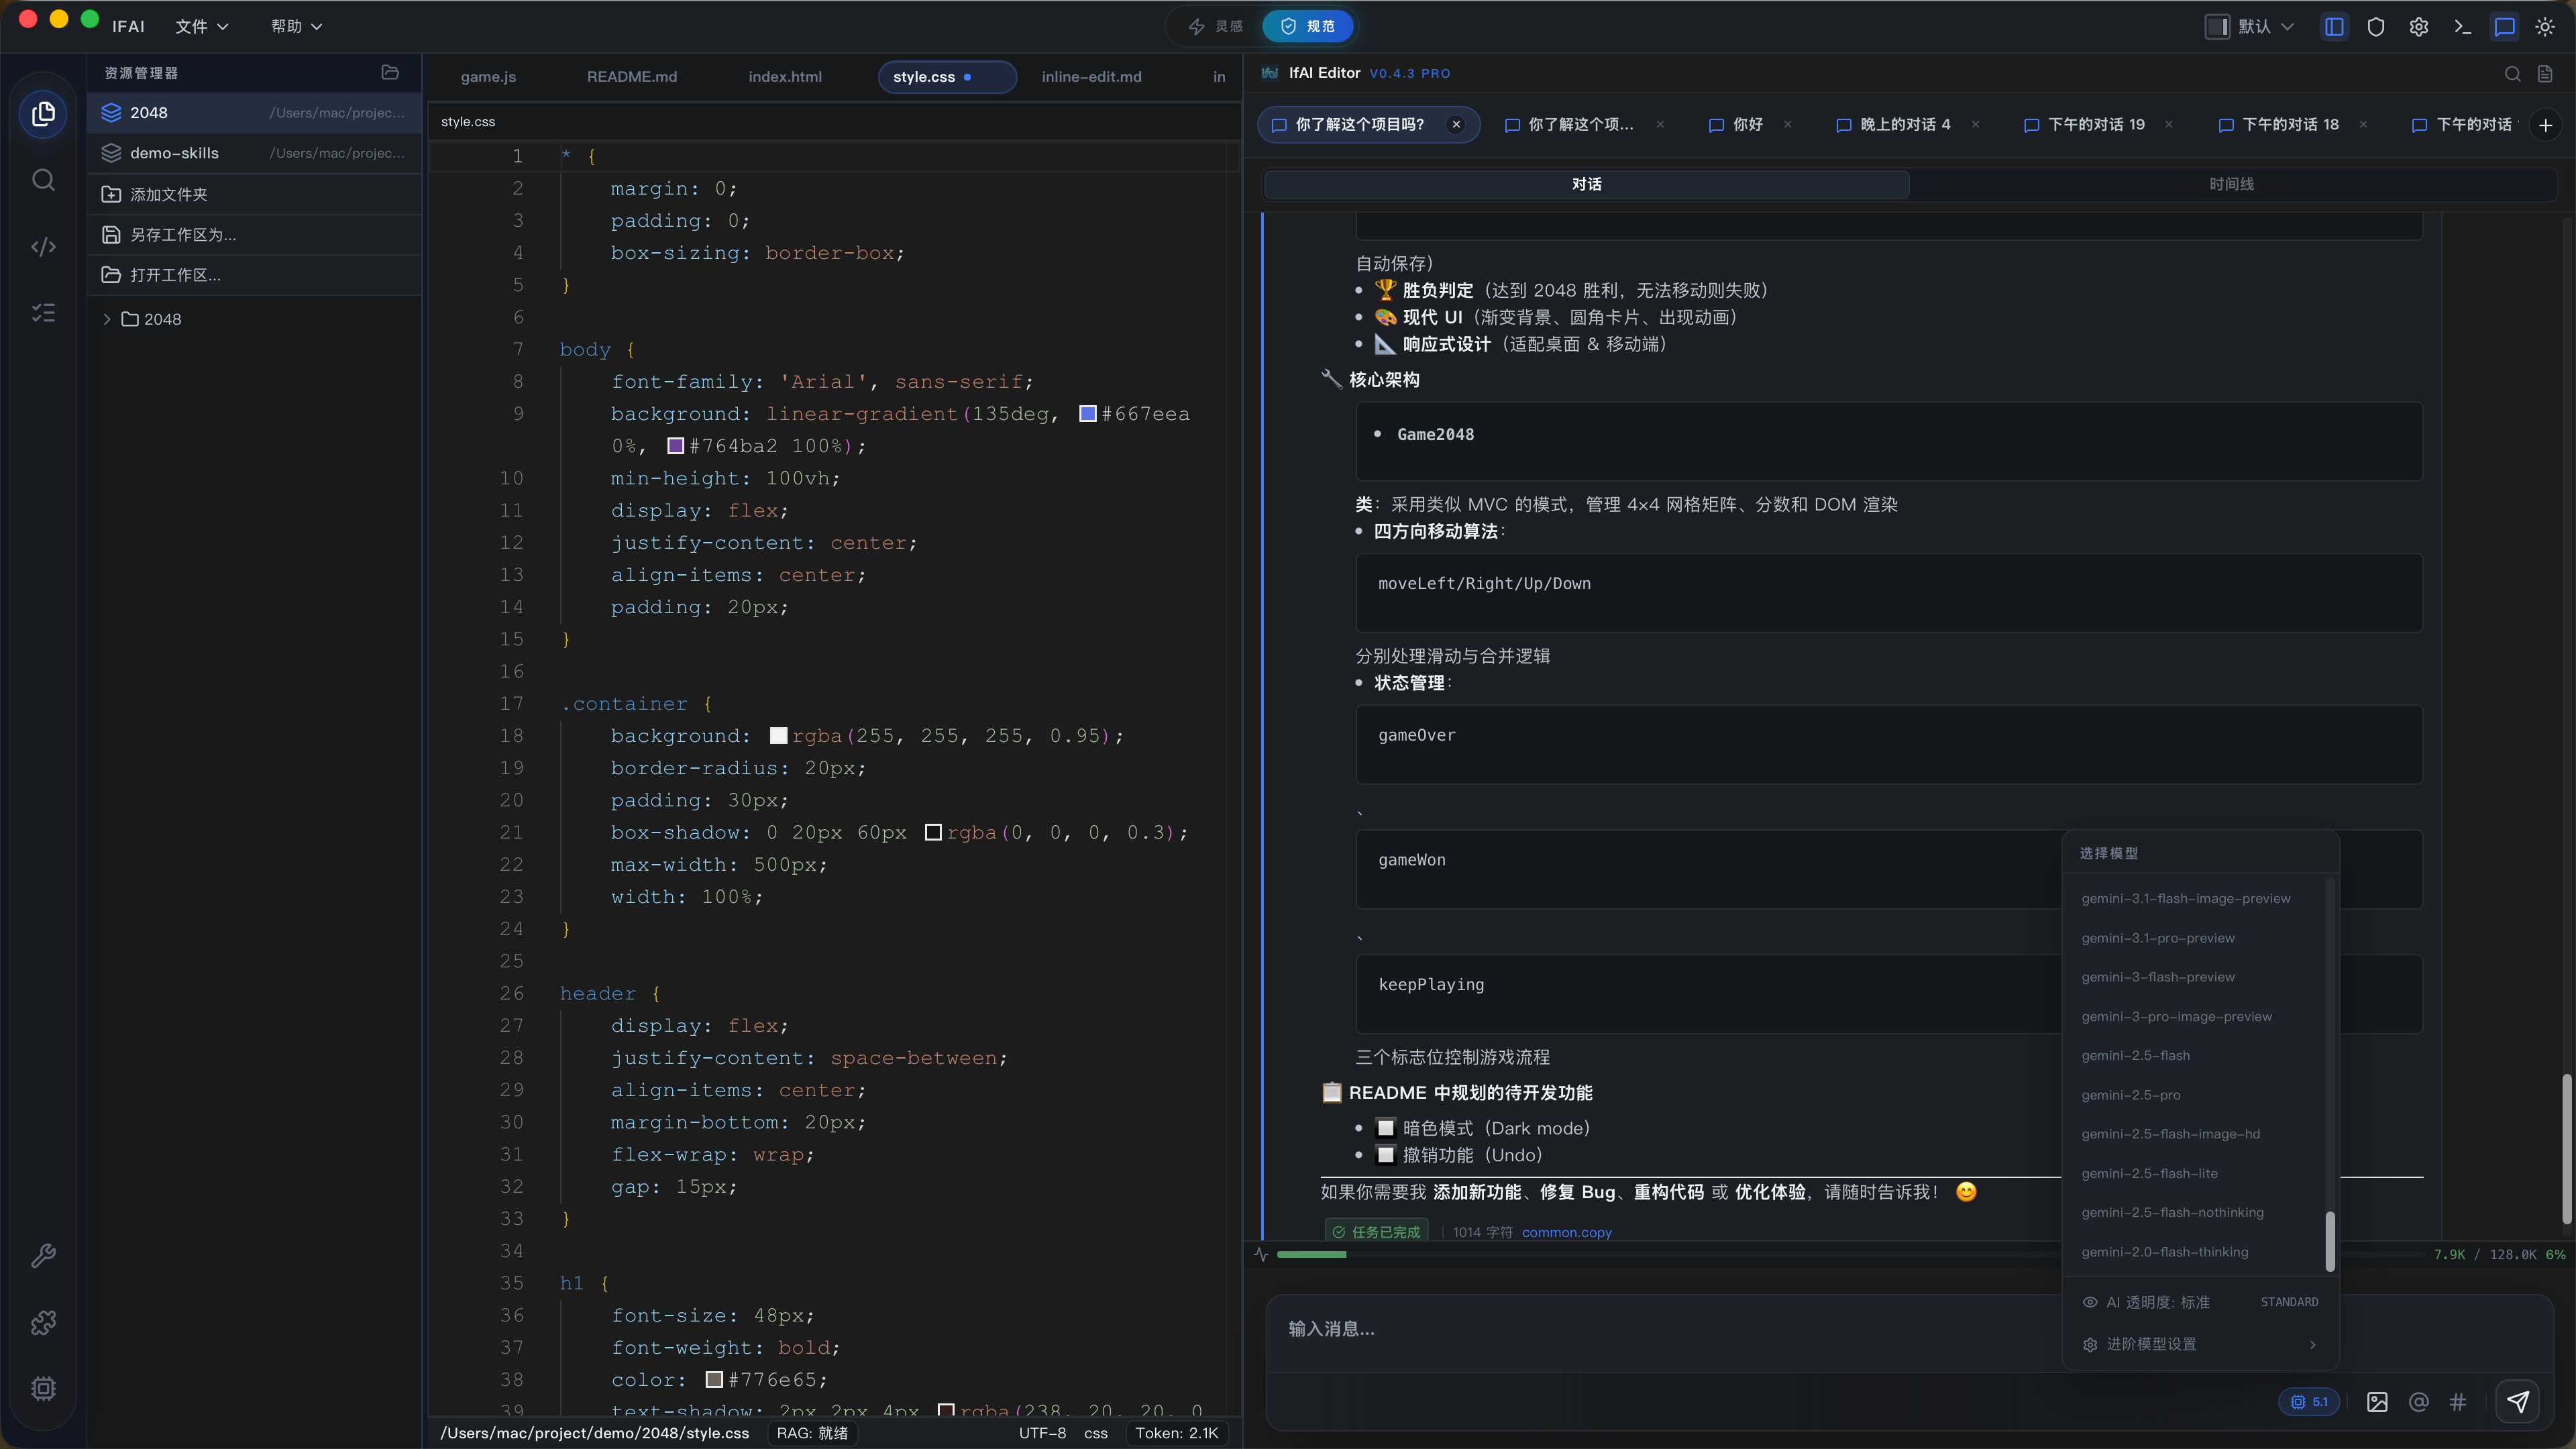Open 下午的对话 19 conversation tab
Image resolution: width=2576 pixels, height=1449 pixels.
(2096, 125)
